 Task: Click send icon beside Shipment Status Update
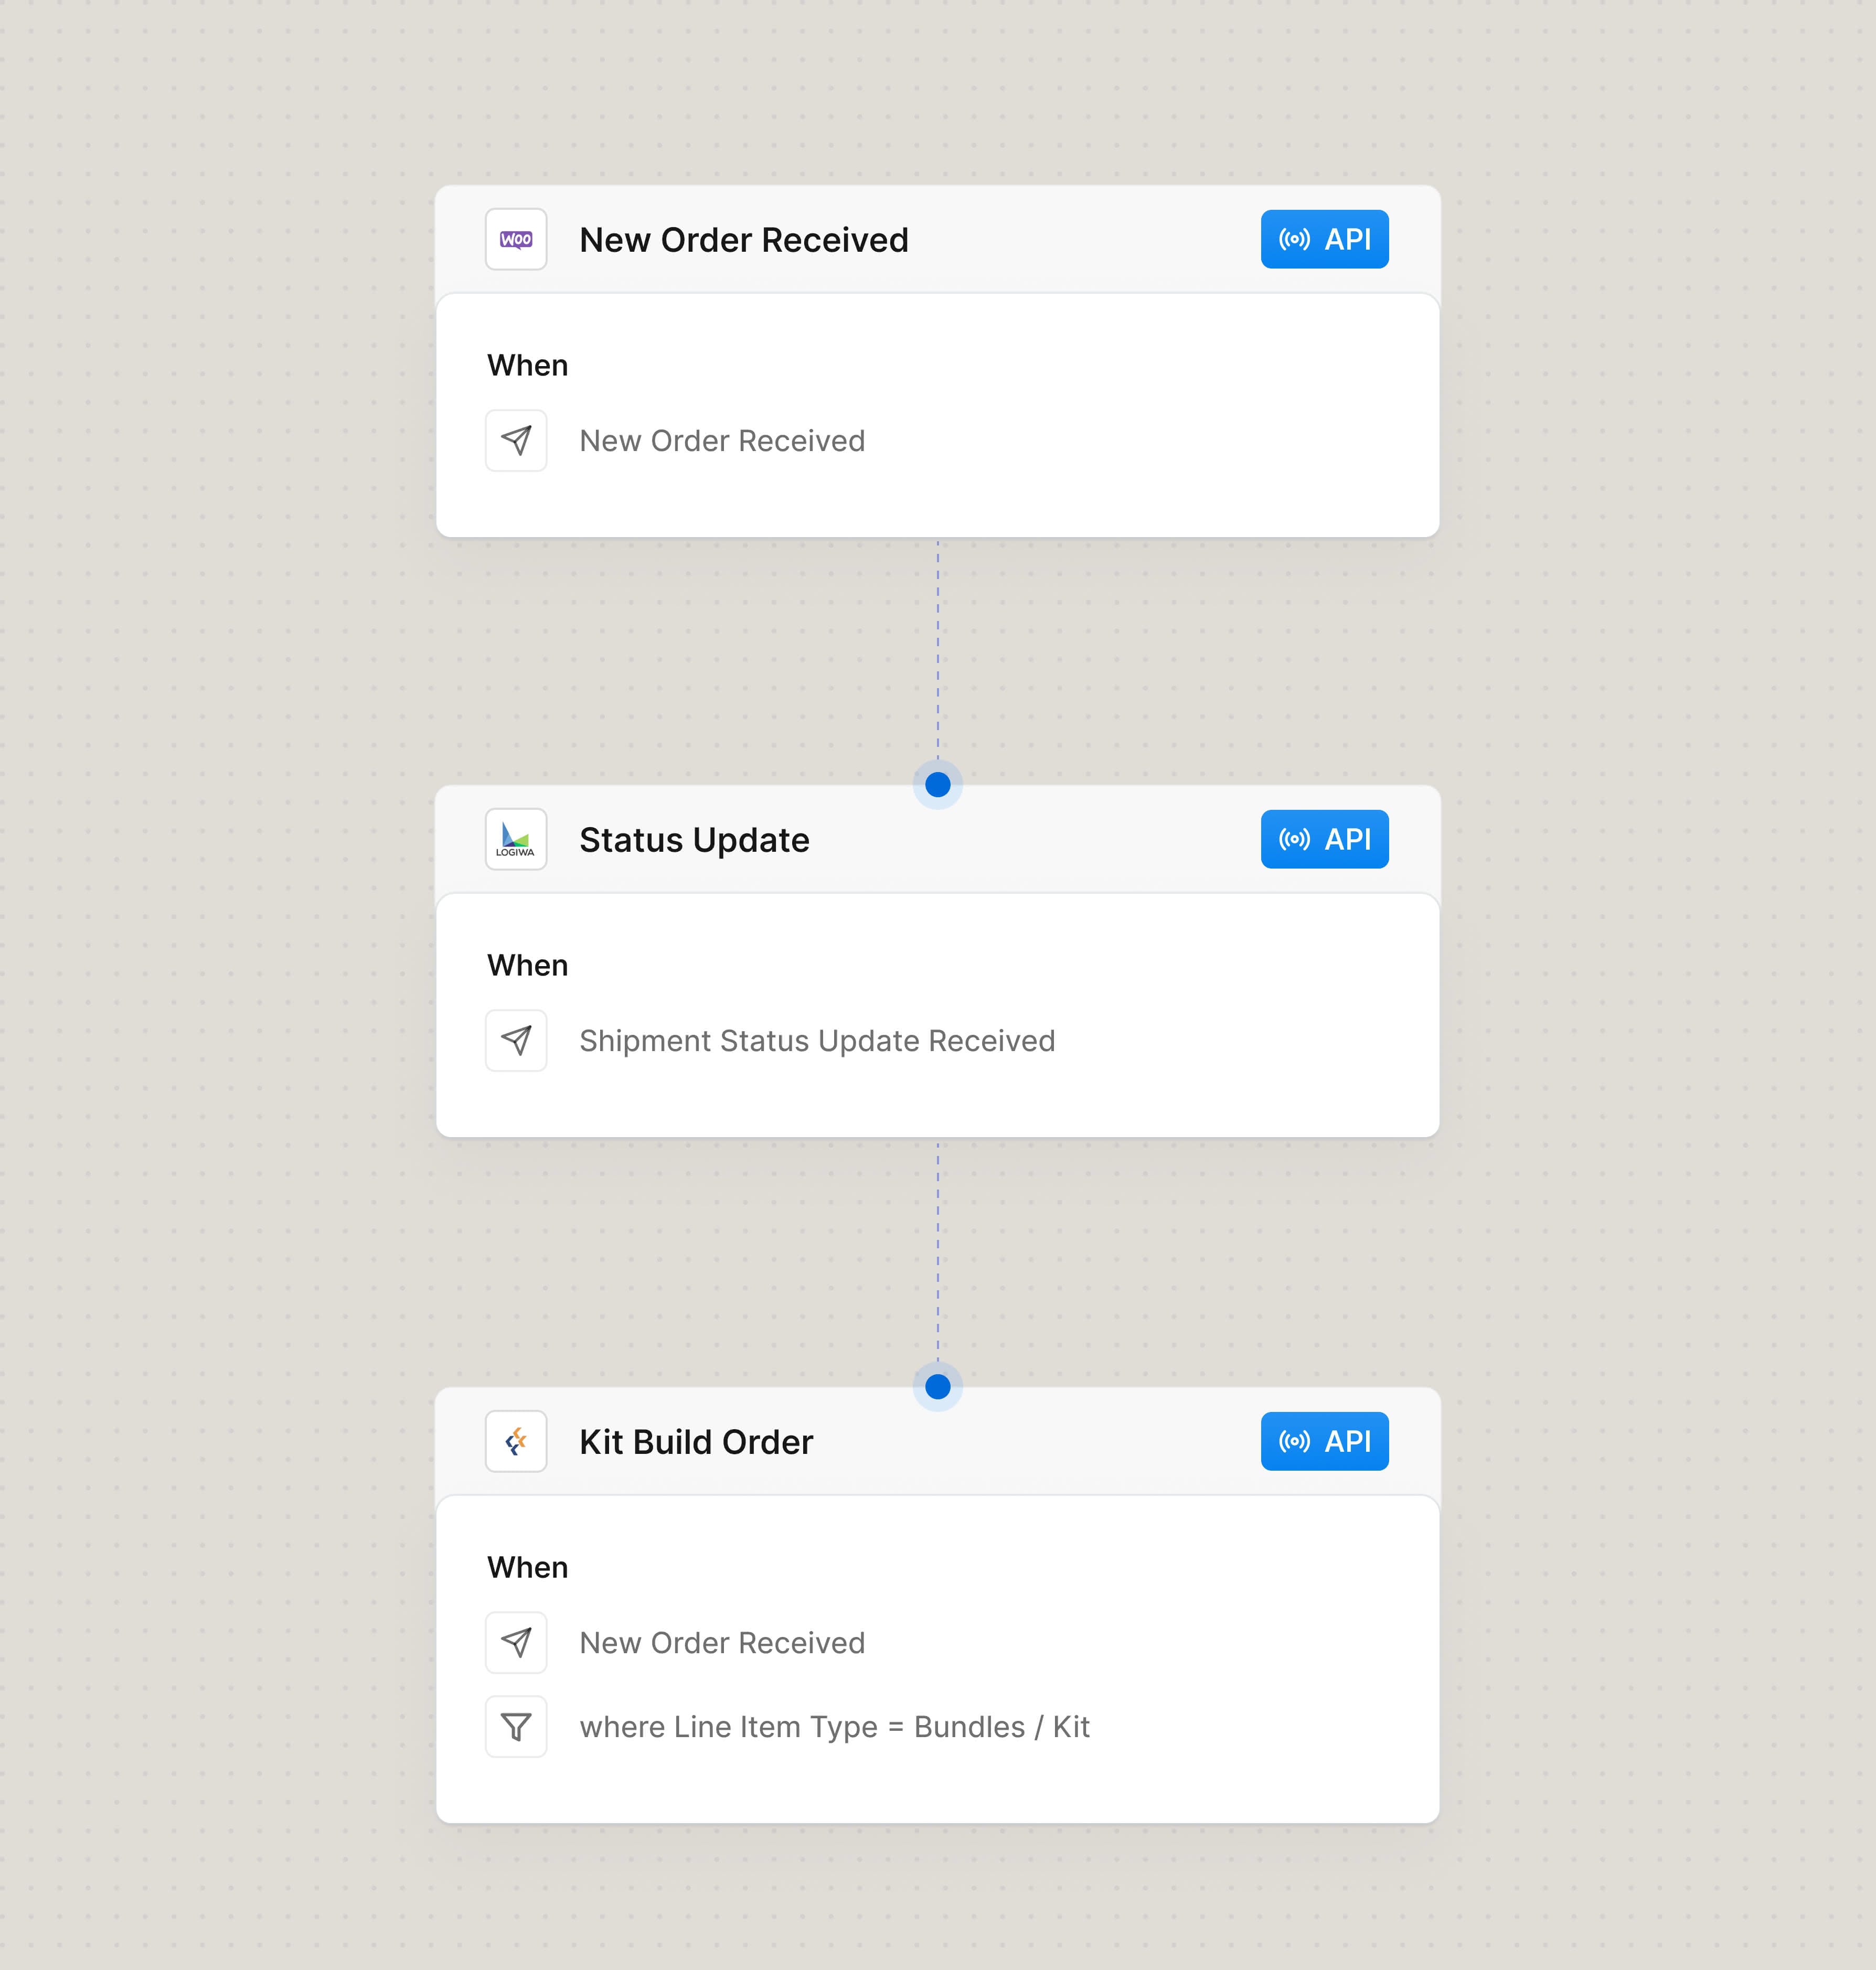pos(516,1041)
